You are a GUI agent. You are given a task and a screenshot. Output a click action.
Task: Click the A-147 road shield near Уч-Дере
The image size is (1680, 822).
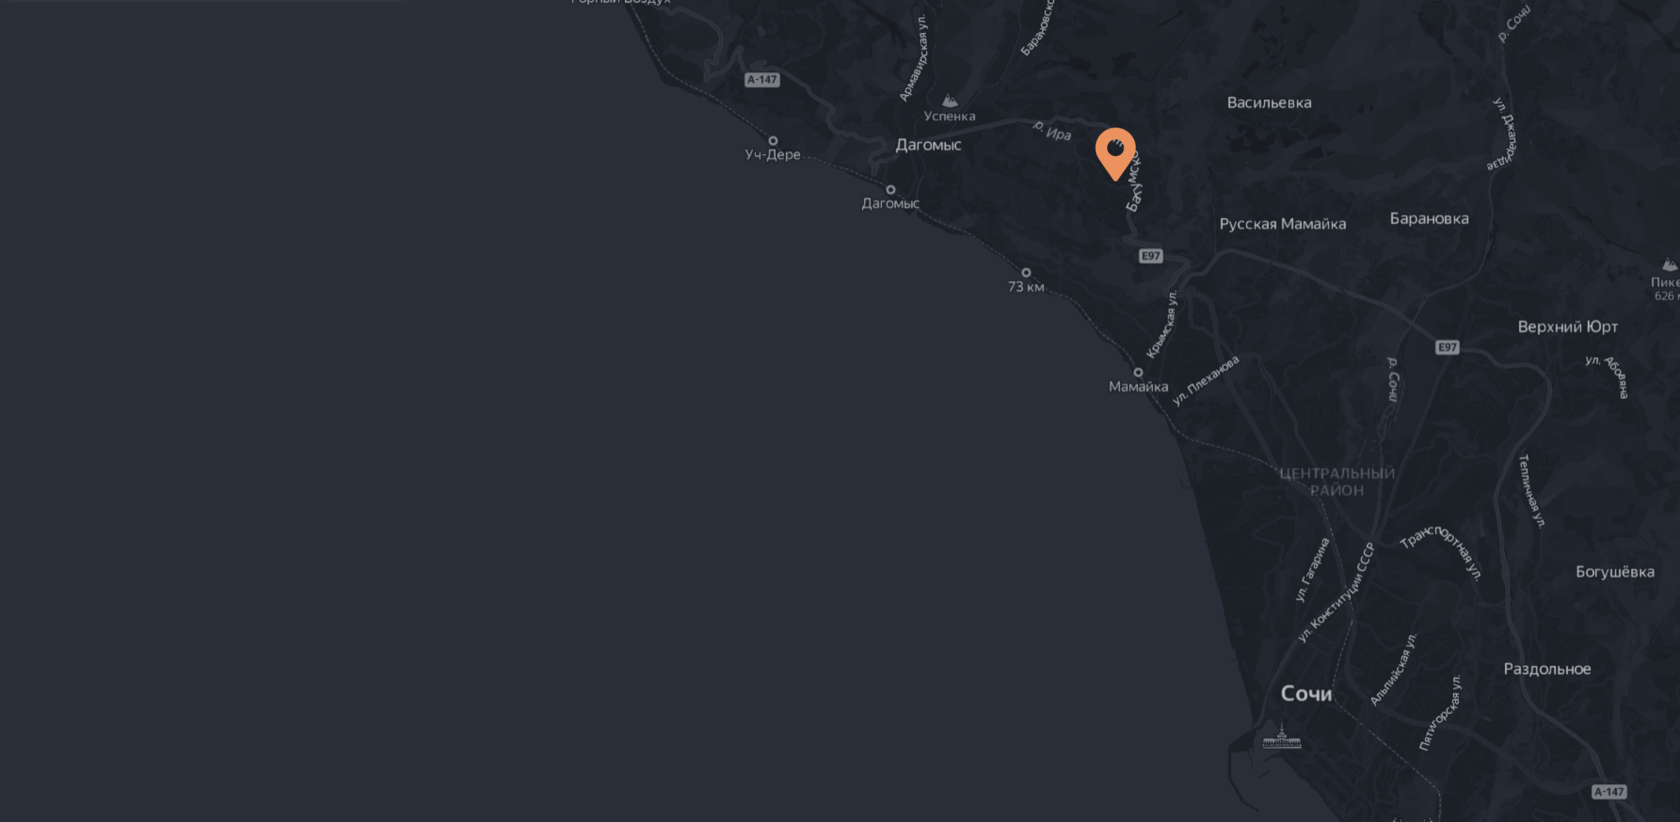point(762,80)
